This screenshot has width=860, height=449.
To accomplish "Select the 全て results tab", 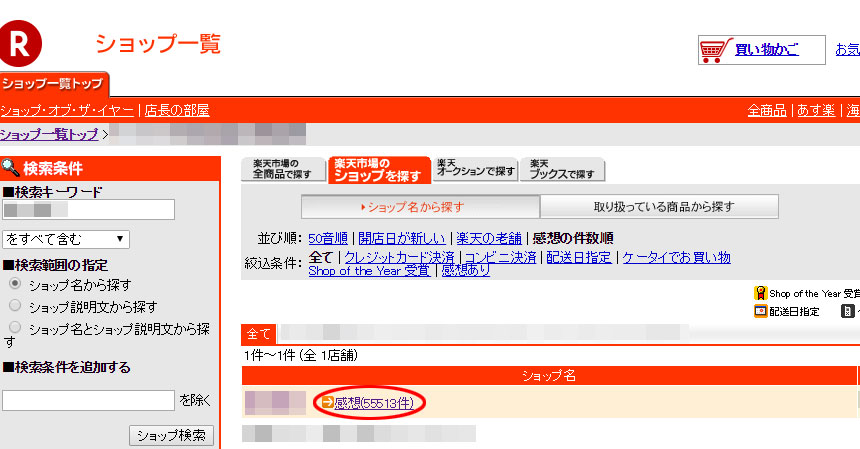I will point(258,334).
